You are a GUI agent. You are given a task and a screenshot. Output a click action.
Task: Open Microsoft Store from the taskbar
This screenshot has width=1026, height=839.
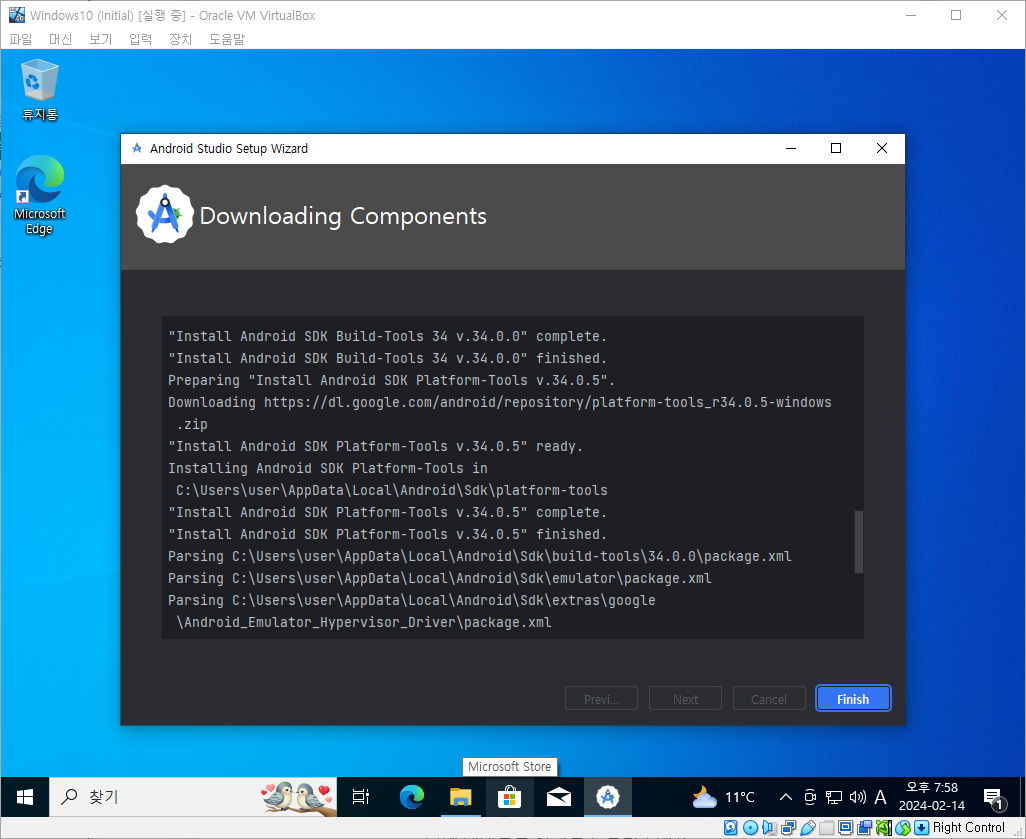coord(509,796)
